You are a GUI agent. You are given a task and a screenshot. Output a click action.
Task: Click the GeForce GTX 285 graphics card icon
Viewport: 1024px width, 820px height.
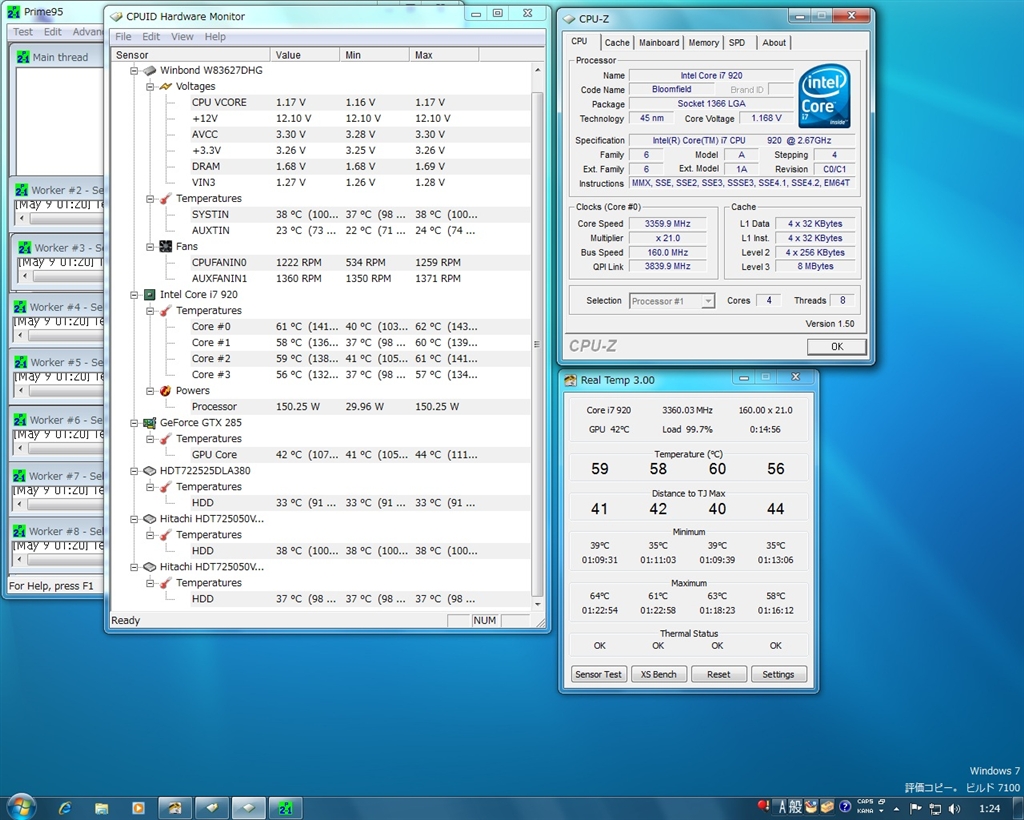click(x=150, y=422)
